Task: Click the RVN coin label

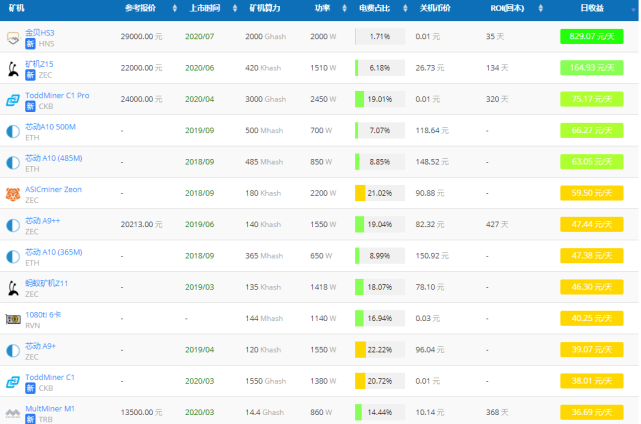Action: click(33, 325)
